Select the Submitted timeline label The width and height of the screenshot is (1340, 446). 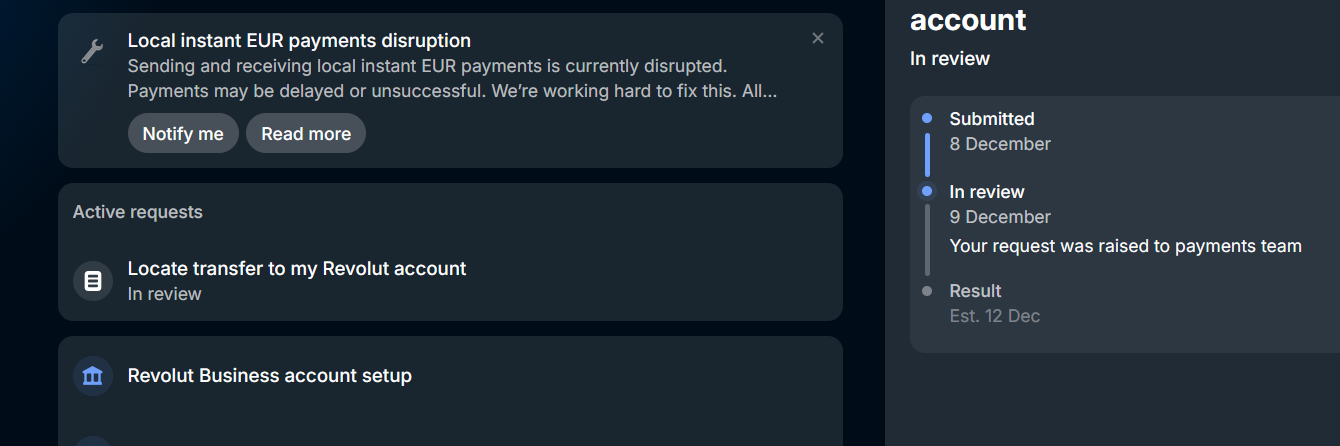992,119
